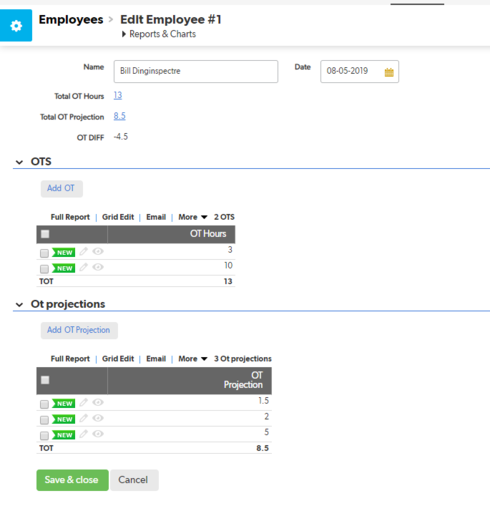Check the box for the 10-hour OT row
The height and width of the screenshot is (506, 490).
[44, 269]
